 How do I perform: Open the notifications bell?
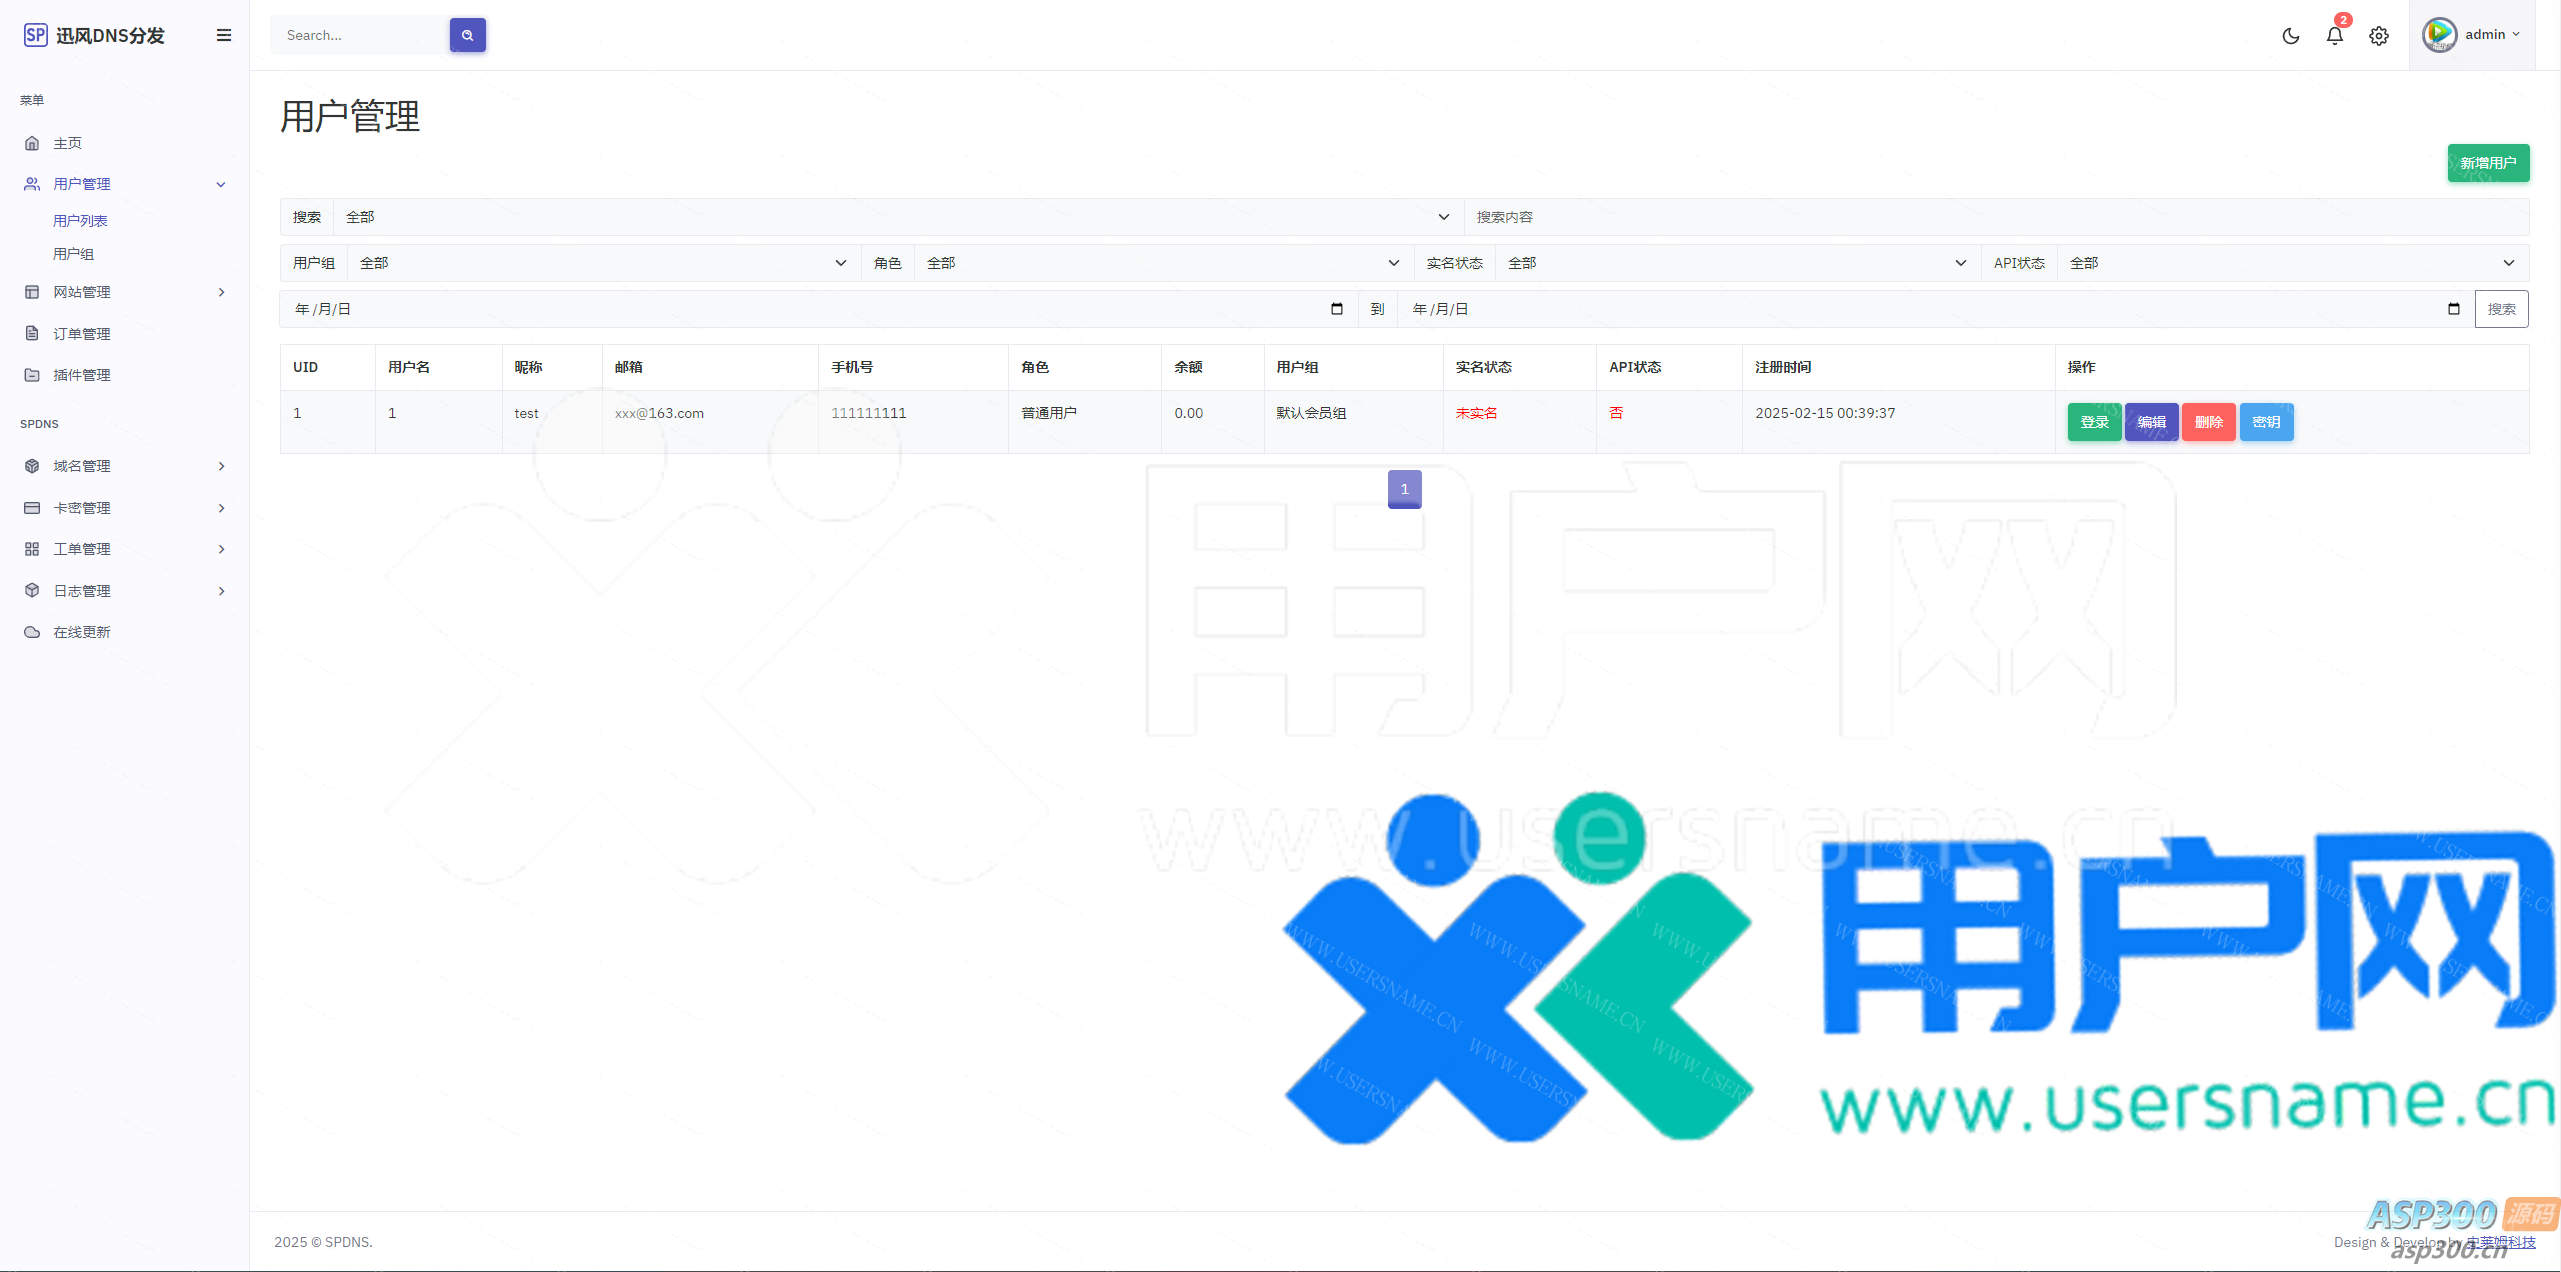pyautogui.click(x=2334, y=36)
